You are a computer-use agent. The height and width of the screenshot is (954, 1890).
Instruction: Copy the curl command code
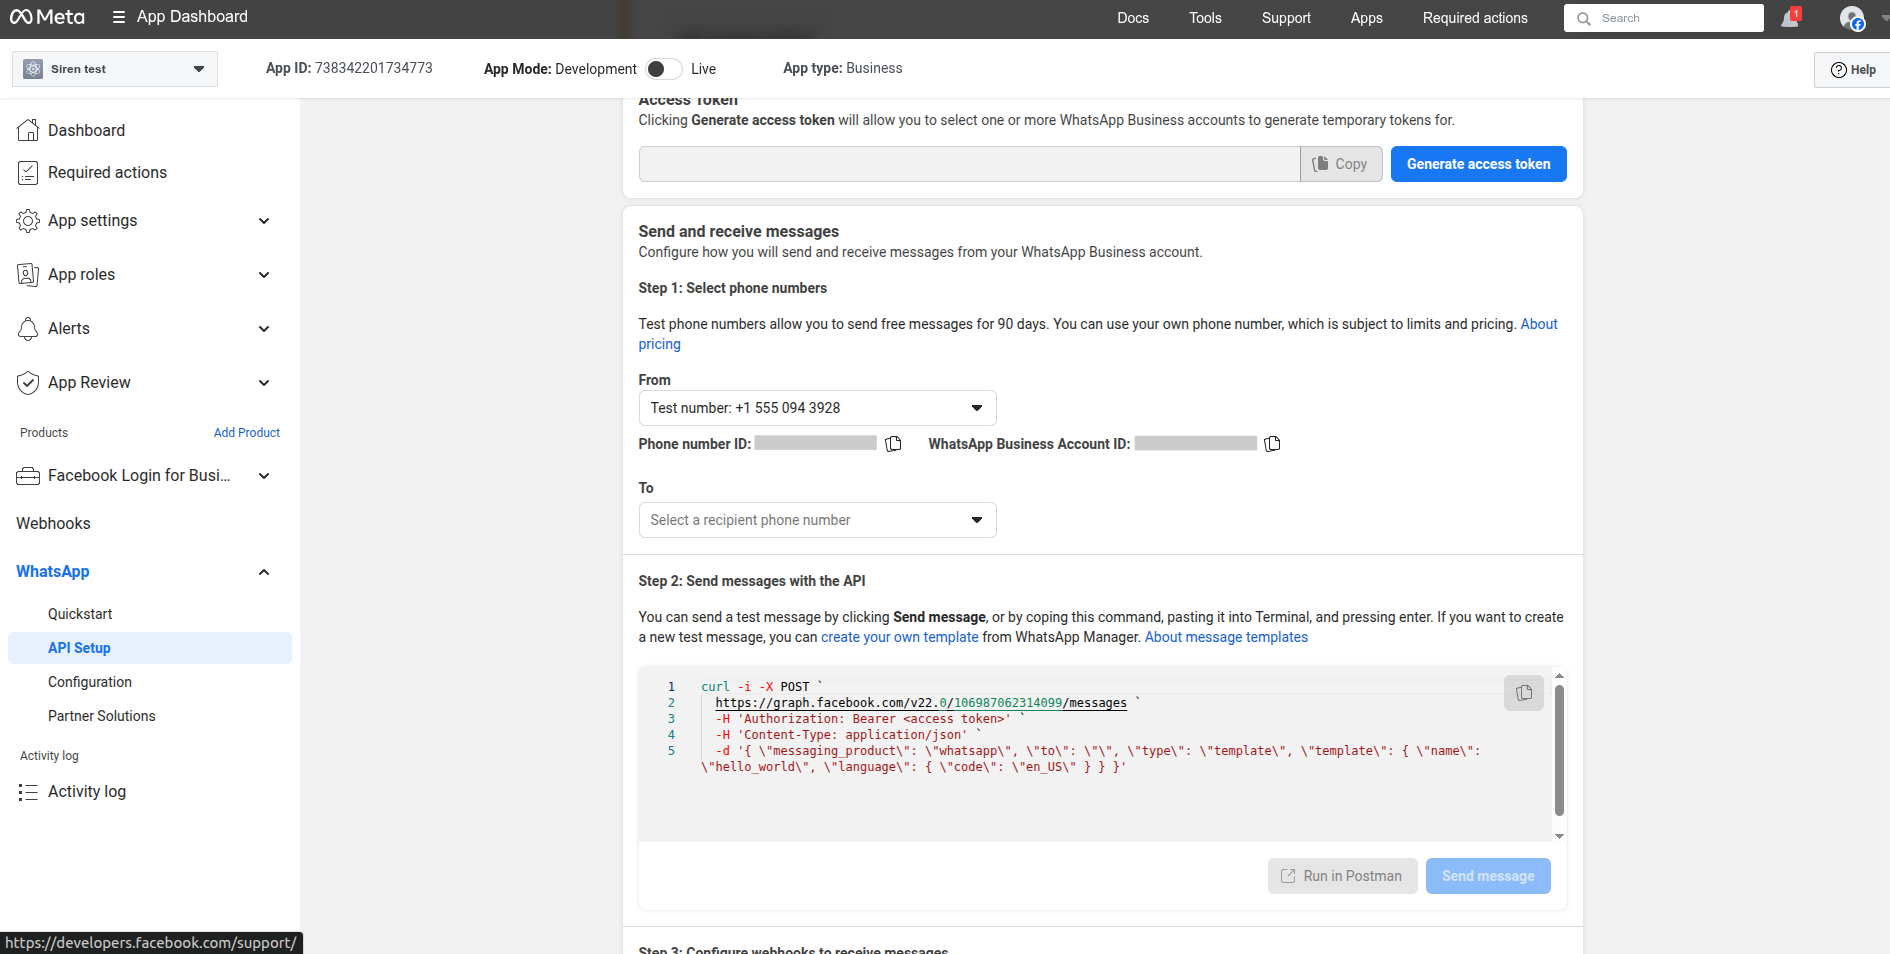(x=1524, y=692)
